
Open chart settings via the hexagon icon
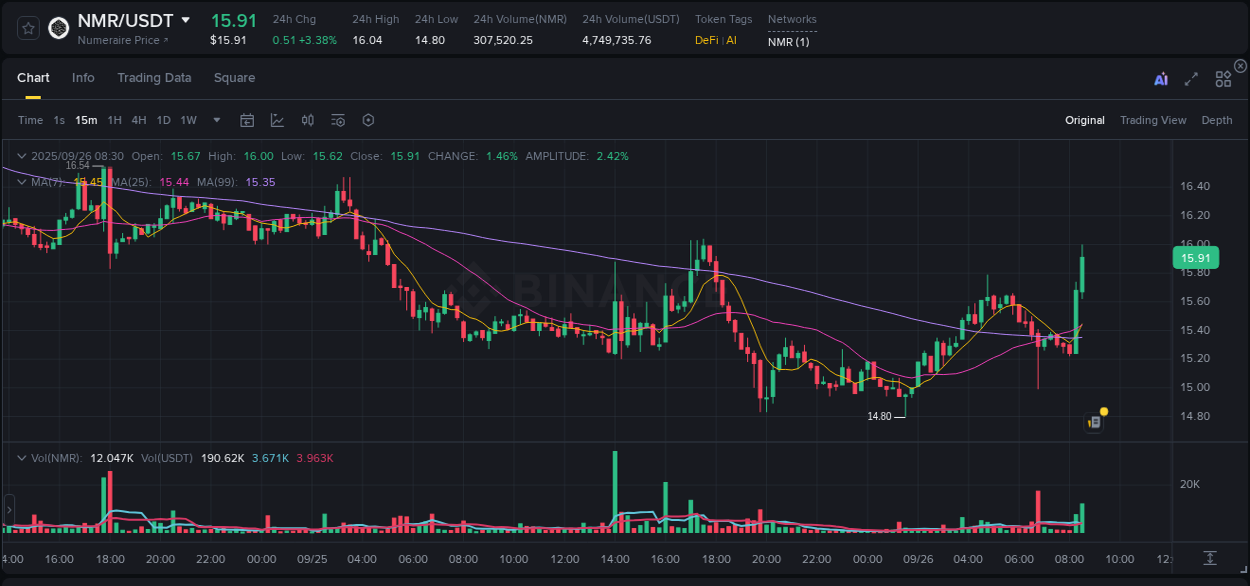368,120
